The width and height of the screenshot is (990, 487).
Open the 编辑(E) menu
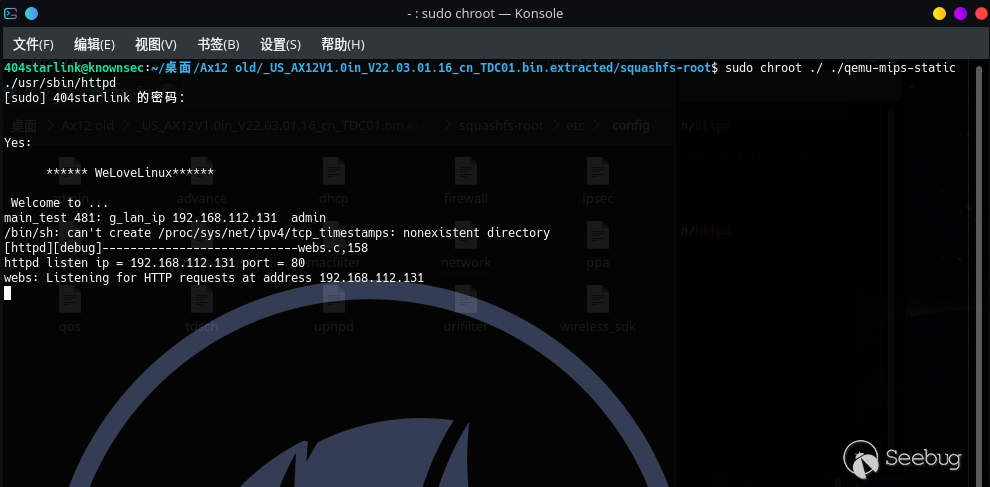pos(94,45)
